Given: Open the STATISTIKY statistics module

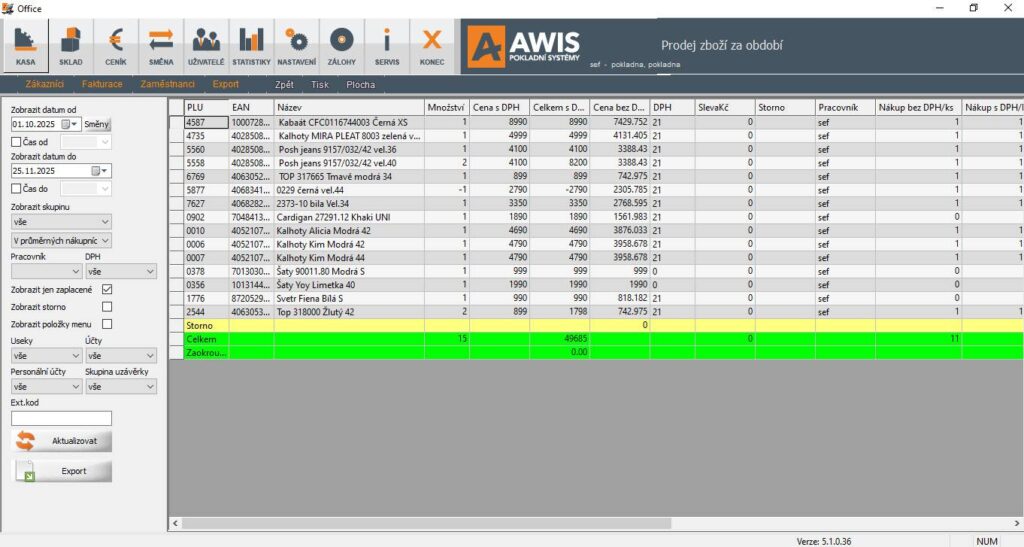Looking at the screenshot, I should (x=251, y=46).
